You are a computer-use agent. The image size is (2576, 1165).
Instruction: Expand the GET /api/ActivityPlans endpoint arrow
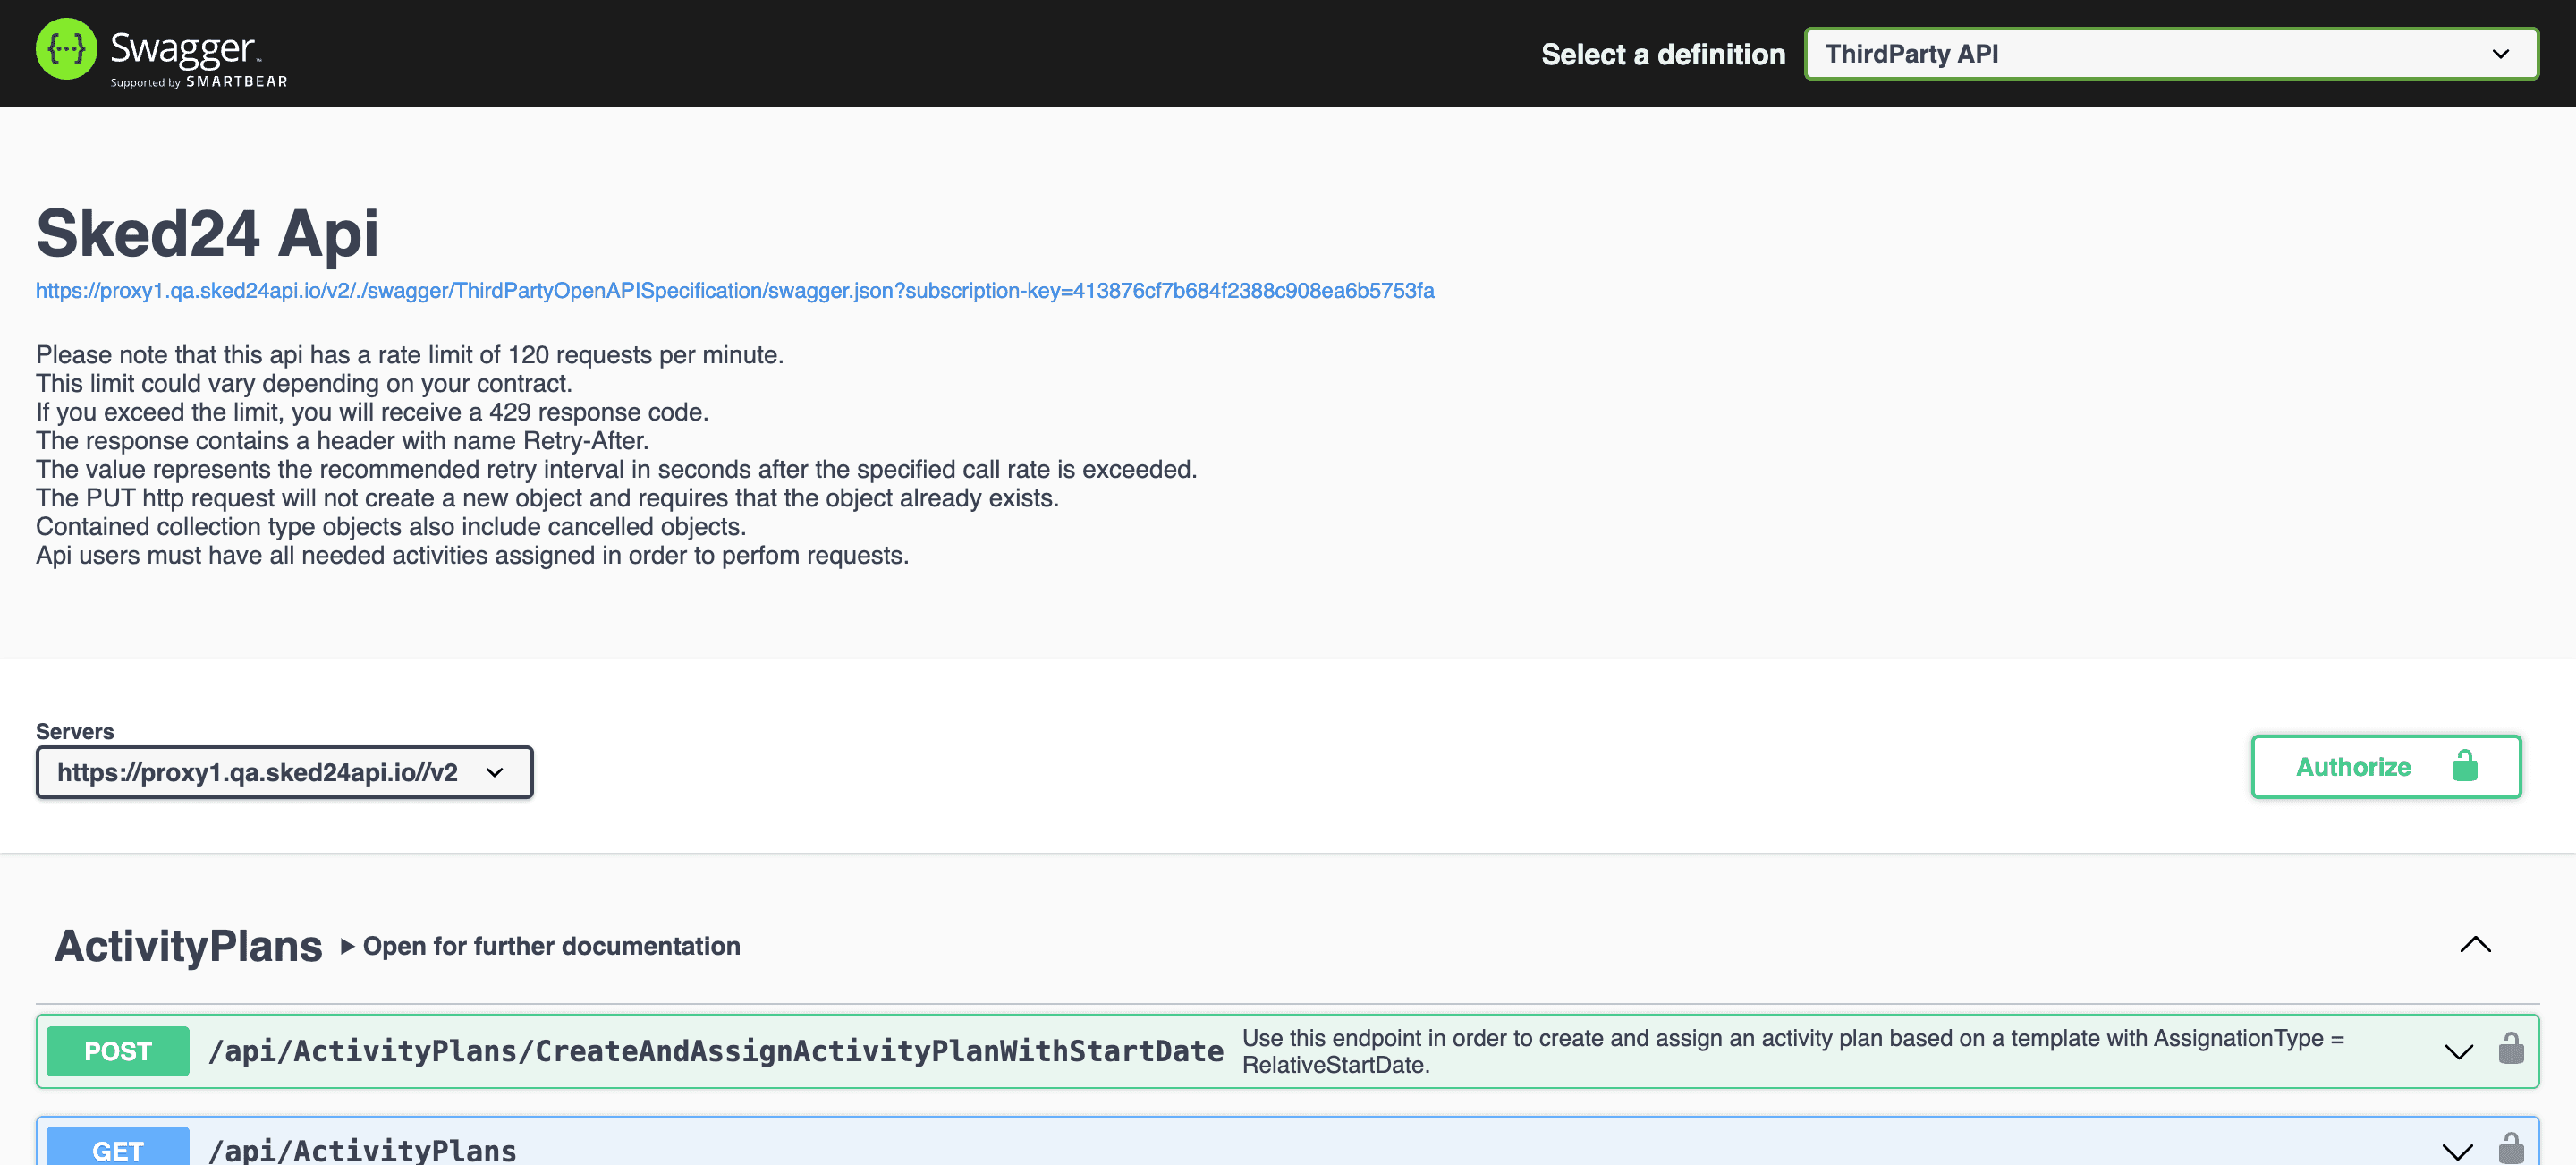pos(2458,1151)
